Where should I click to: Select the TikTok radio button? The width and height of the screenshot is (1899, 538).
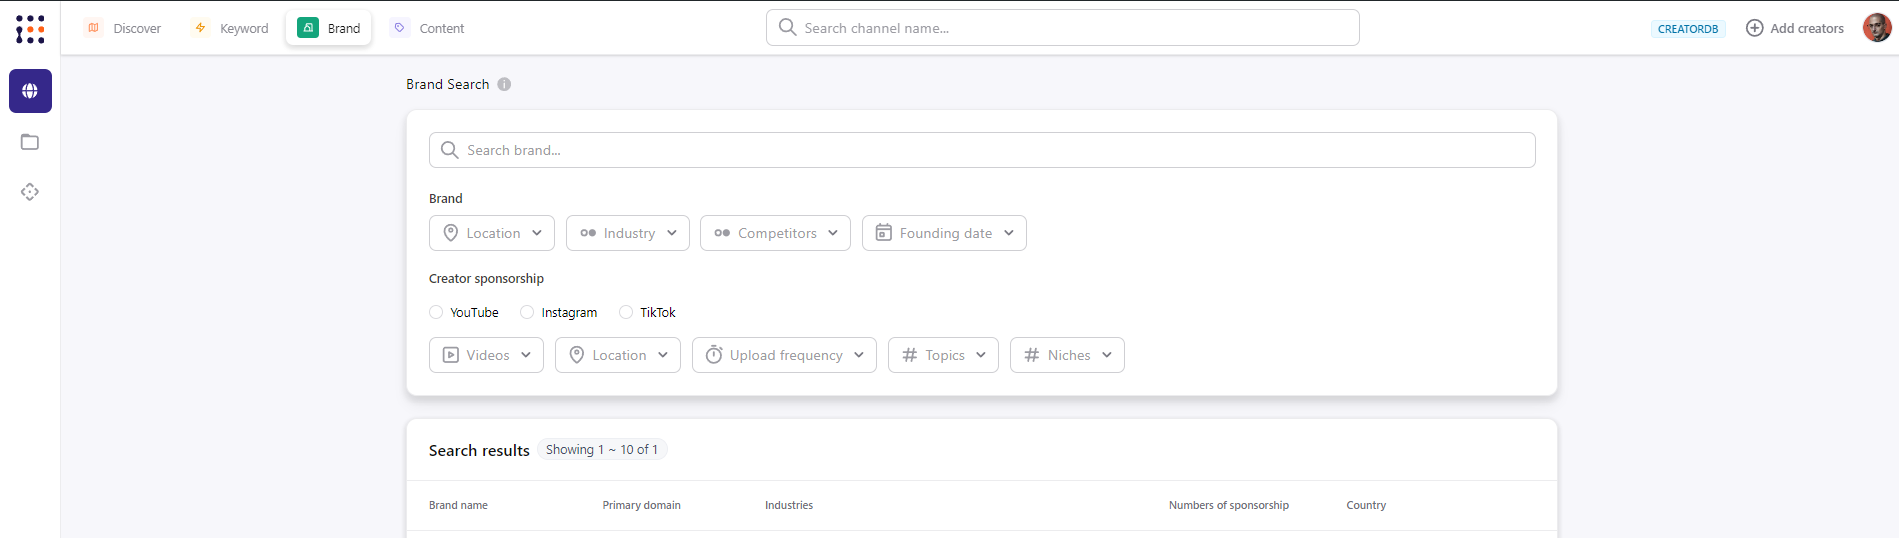coord(626,312)
